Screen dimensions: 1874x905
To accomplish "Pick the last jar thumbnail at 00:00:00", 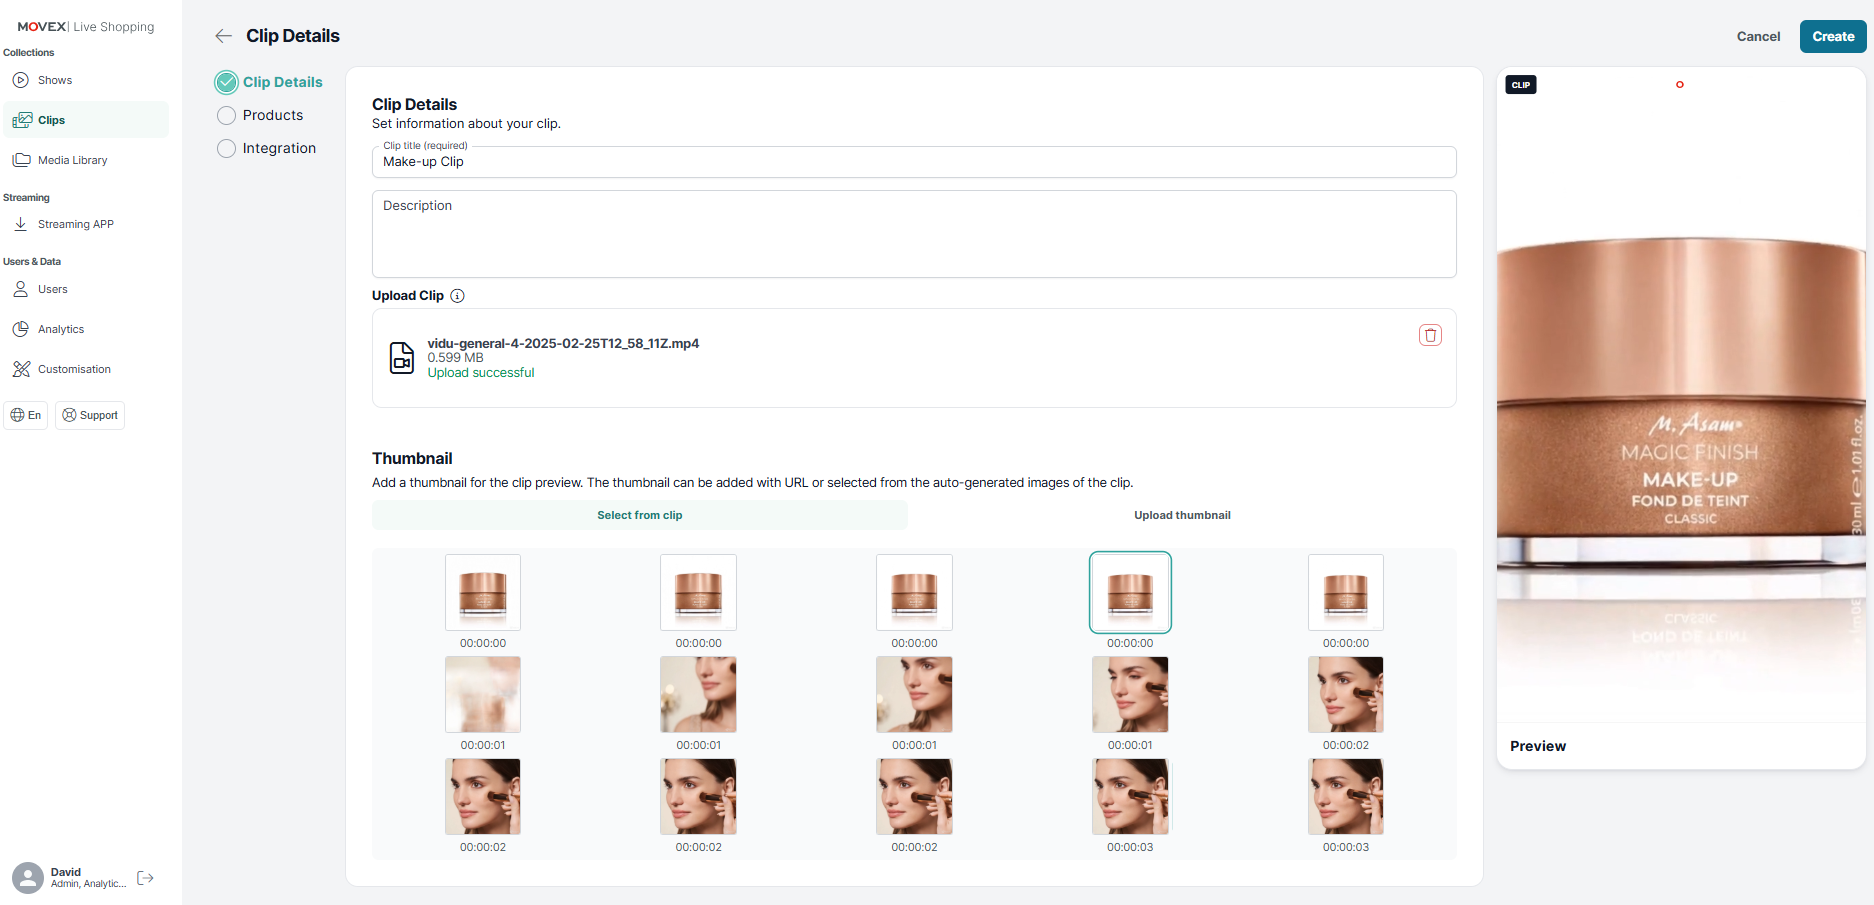I will 1346,592.
